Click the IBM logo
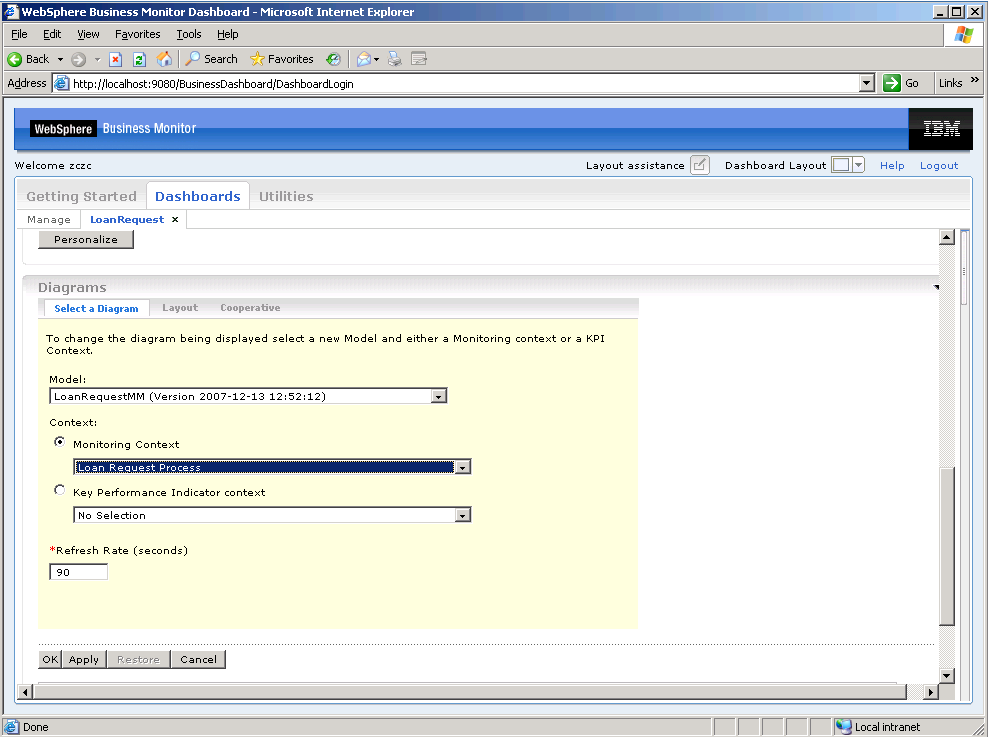The width and height of the screenshot is (988, 737). (x=941, y=129)
